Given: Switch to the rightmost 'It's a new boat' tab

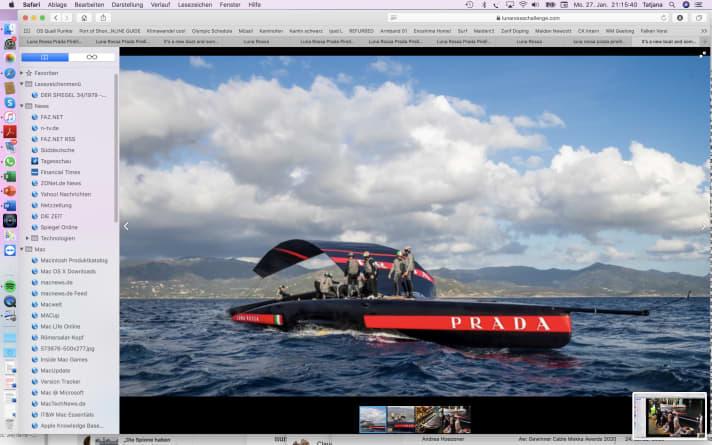Looking at the screenshot, I should coord(666,41).
